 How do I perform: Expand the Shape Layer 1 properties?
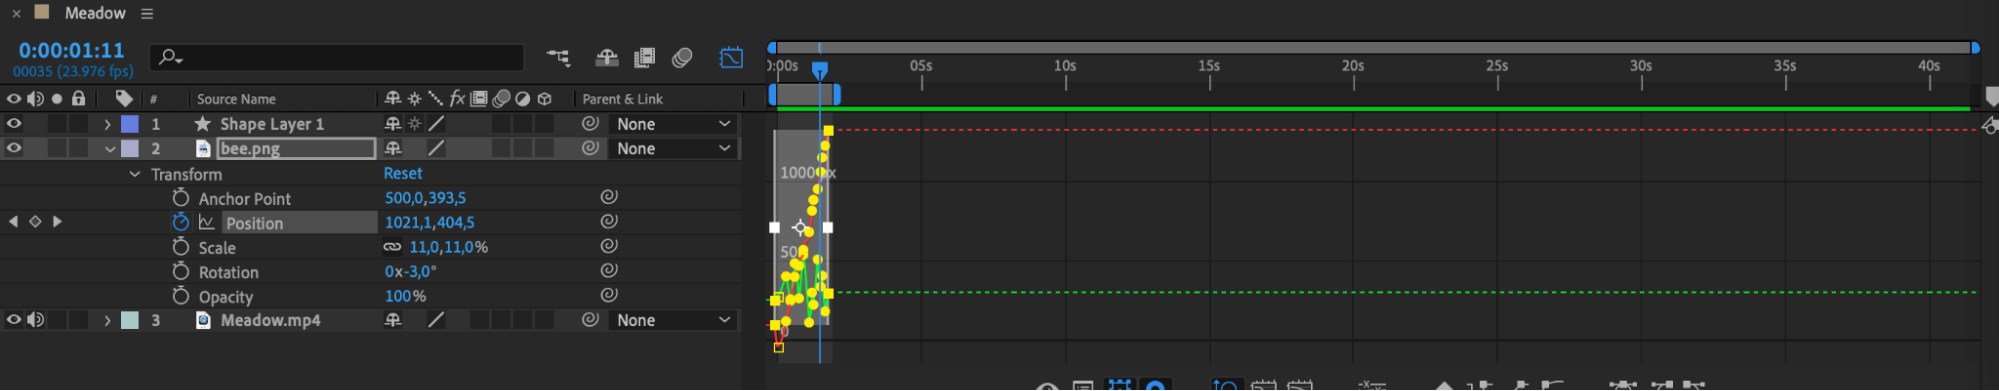107,124
